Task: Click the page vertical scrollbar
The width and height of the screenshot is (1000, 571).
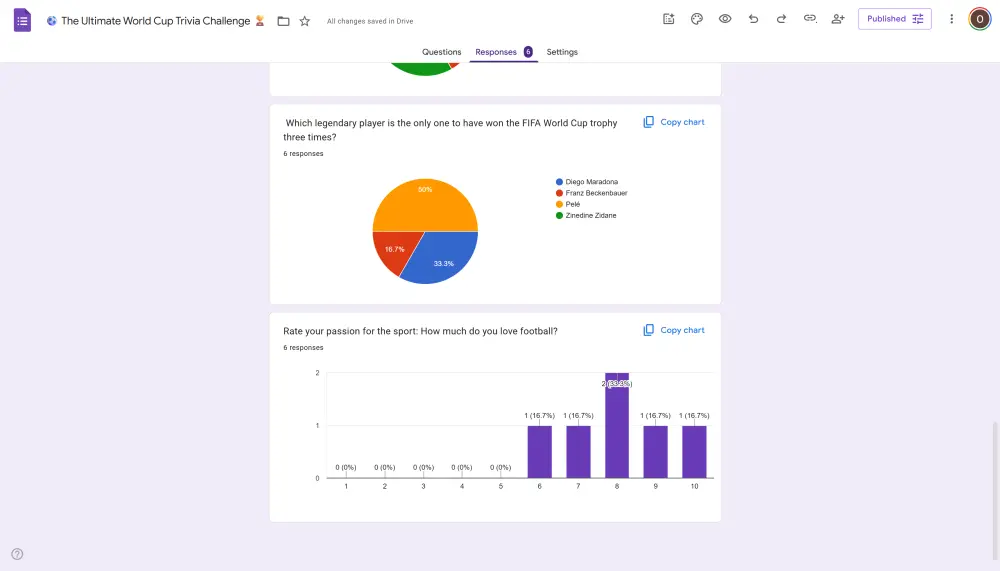Action: click(996, 491)
